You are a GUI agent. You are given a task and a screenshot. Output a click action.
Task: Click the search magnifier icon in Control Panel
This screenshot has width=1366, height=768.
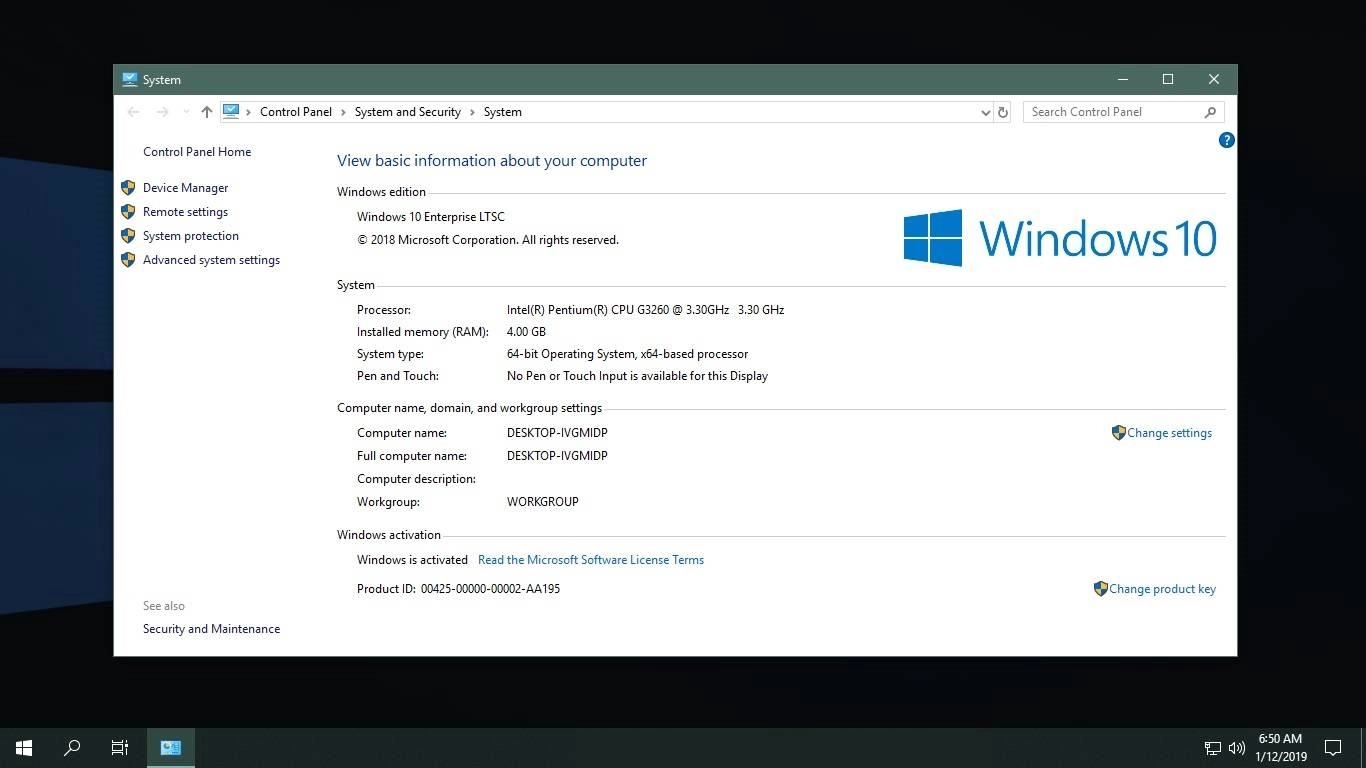[x=1210, y=112]
